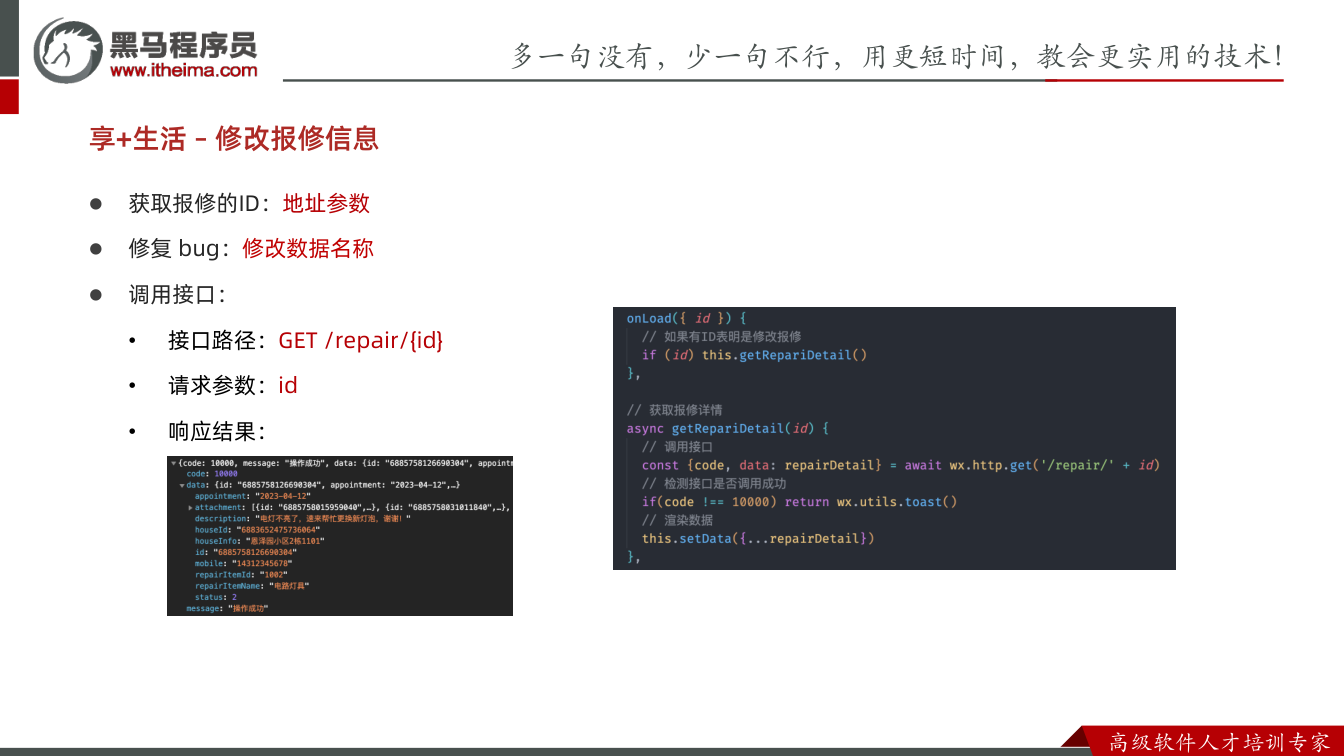Click the 黑马程序员 horse logo
The image size is (1344, 756).
(68, 49)
